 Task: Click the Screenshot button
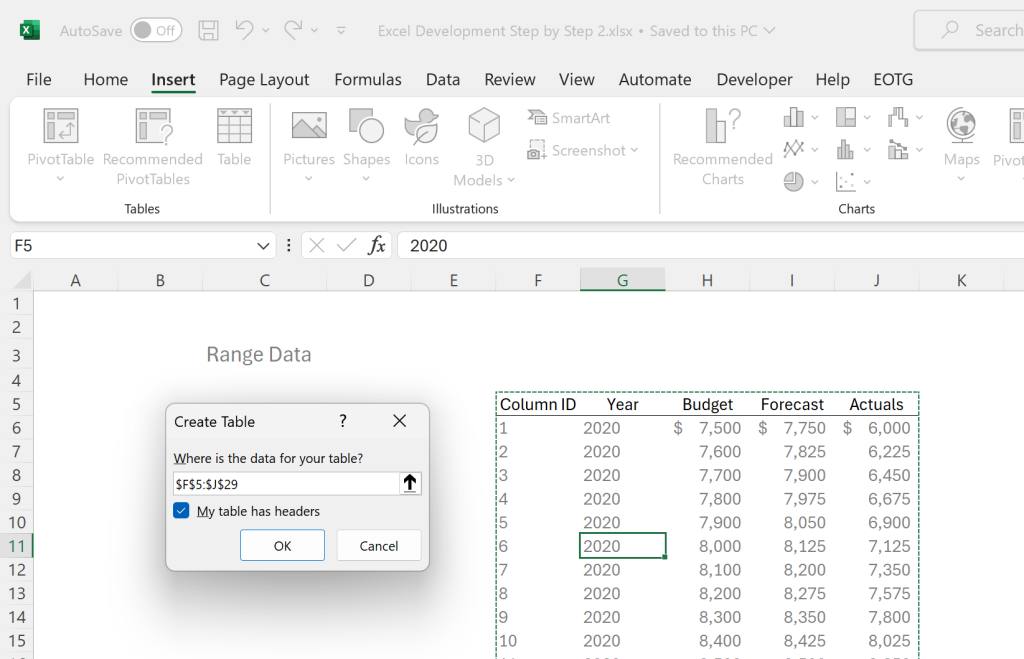(x=583, y=150)
